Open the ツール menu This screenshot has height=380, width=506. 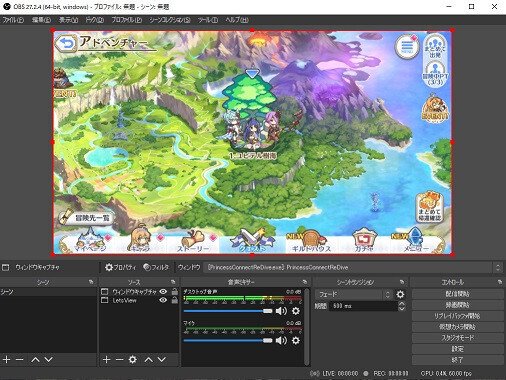click(207, 20)
